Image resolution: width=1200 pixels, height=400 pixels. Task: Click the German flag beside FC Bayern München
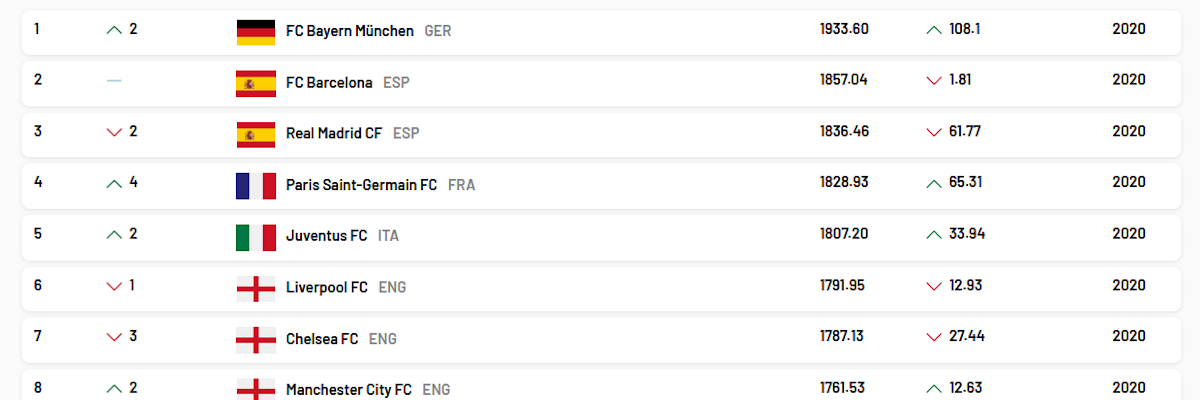tap(256, 32)
